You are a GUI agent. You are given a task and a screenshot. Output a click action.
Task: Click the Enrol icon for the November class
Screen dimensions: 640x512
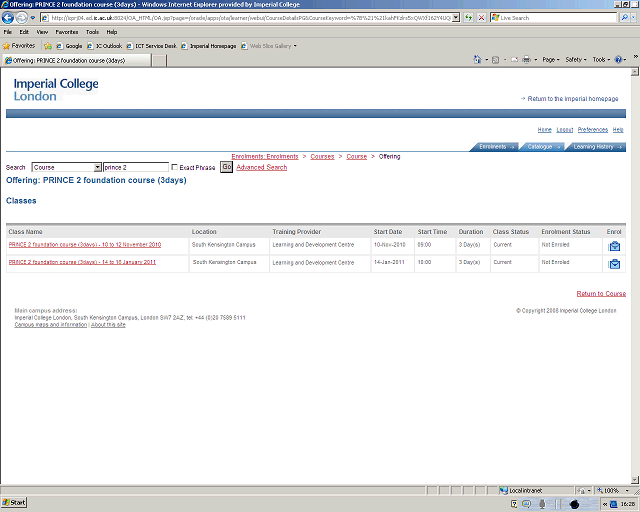click(614, 246)
